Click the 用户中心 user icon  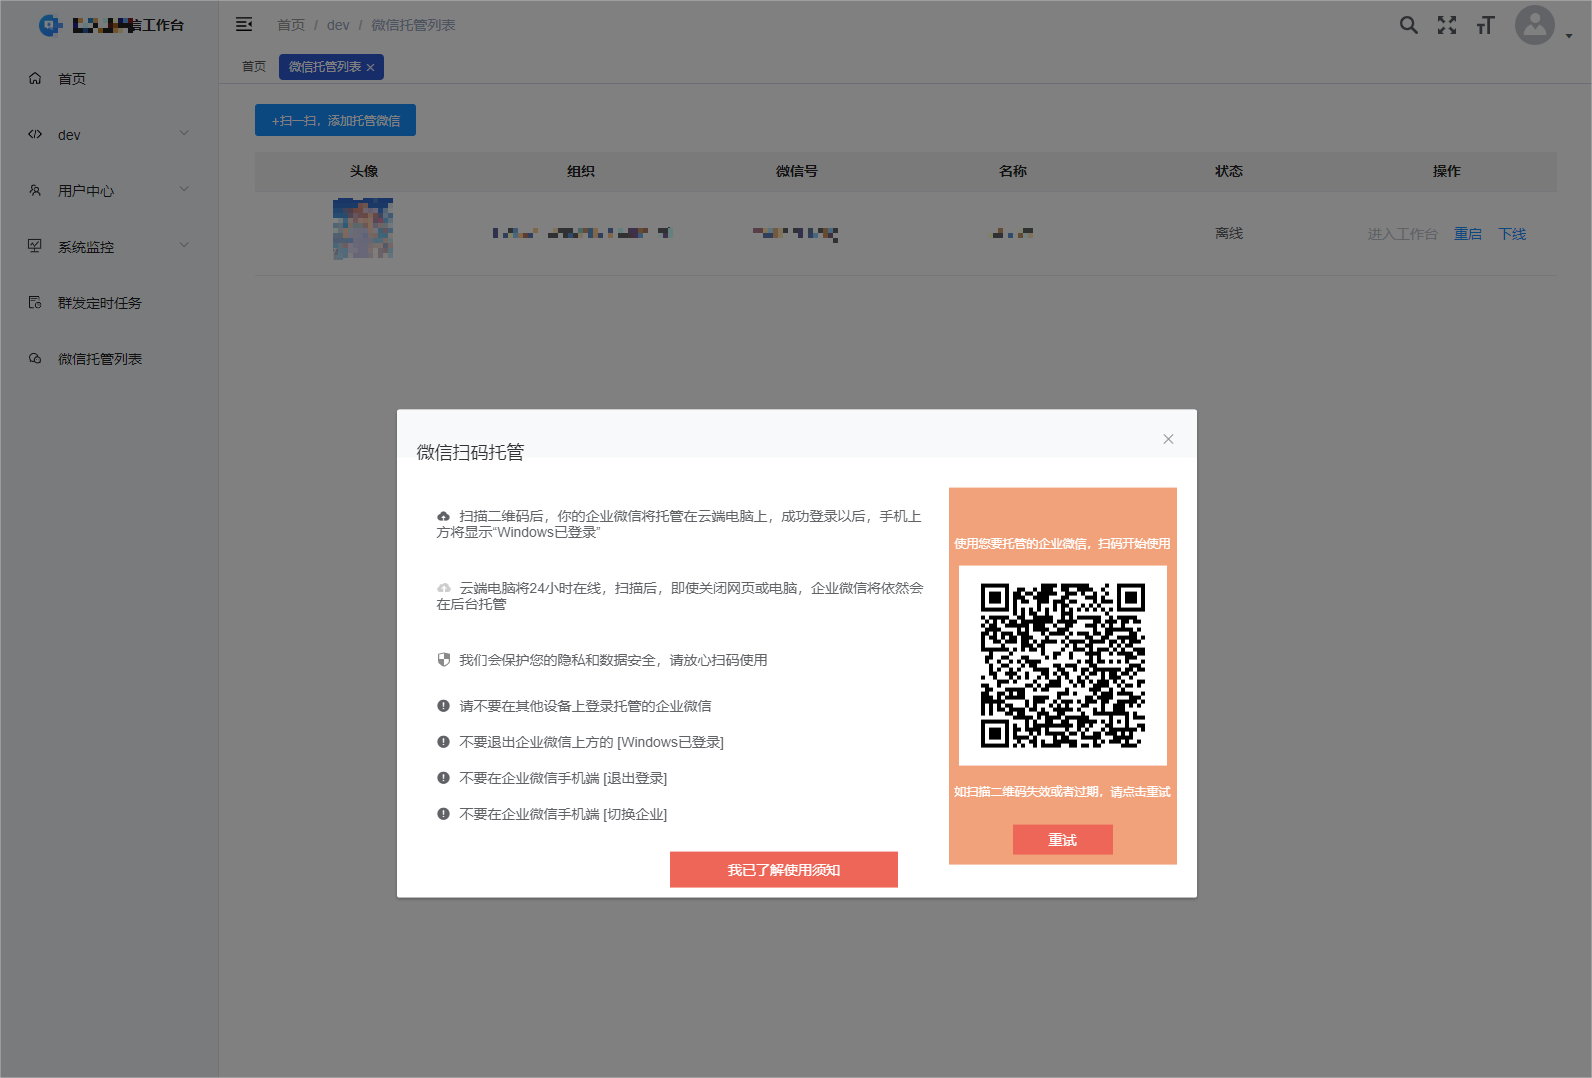35,190
